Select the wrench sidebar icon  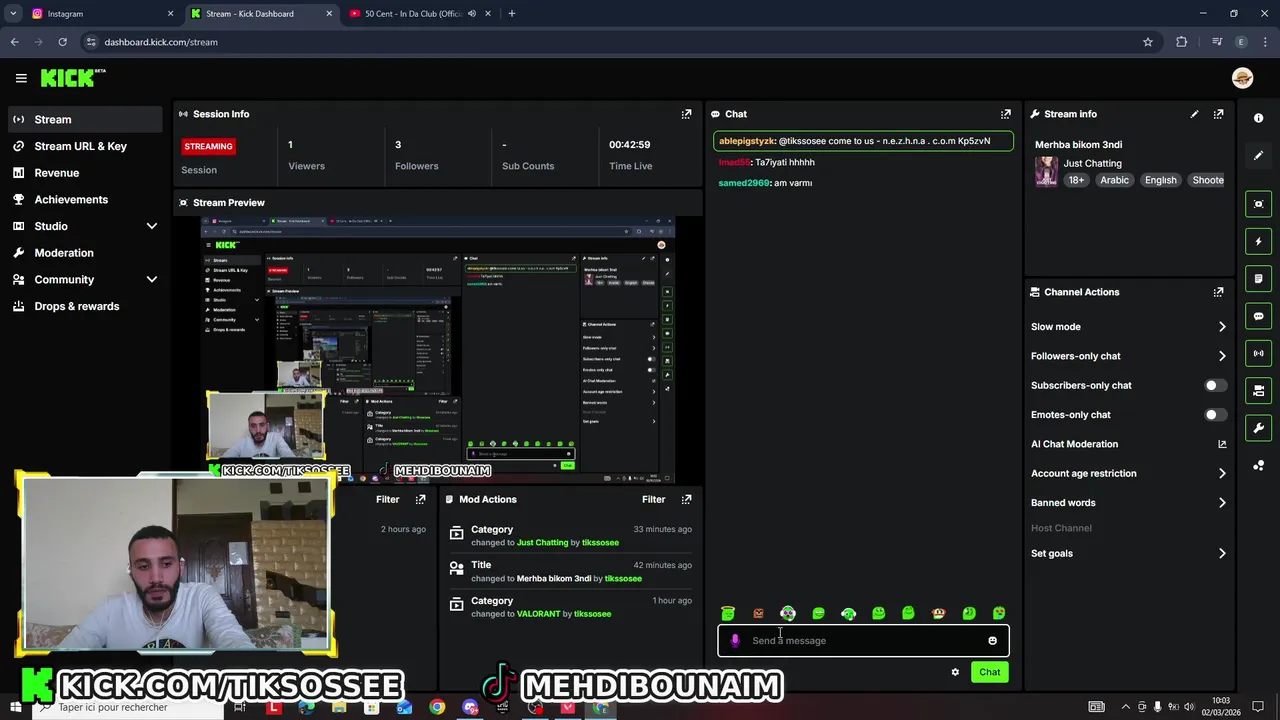tap(1258, 428)
